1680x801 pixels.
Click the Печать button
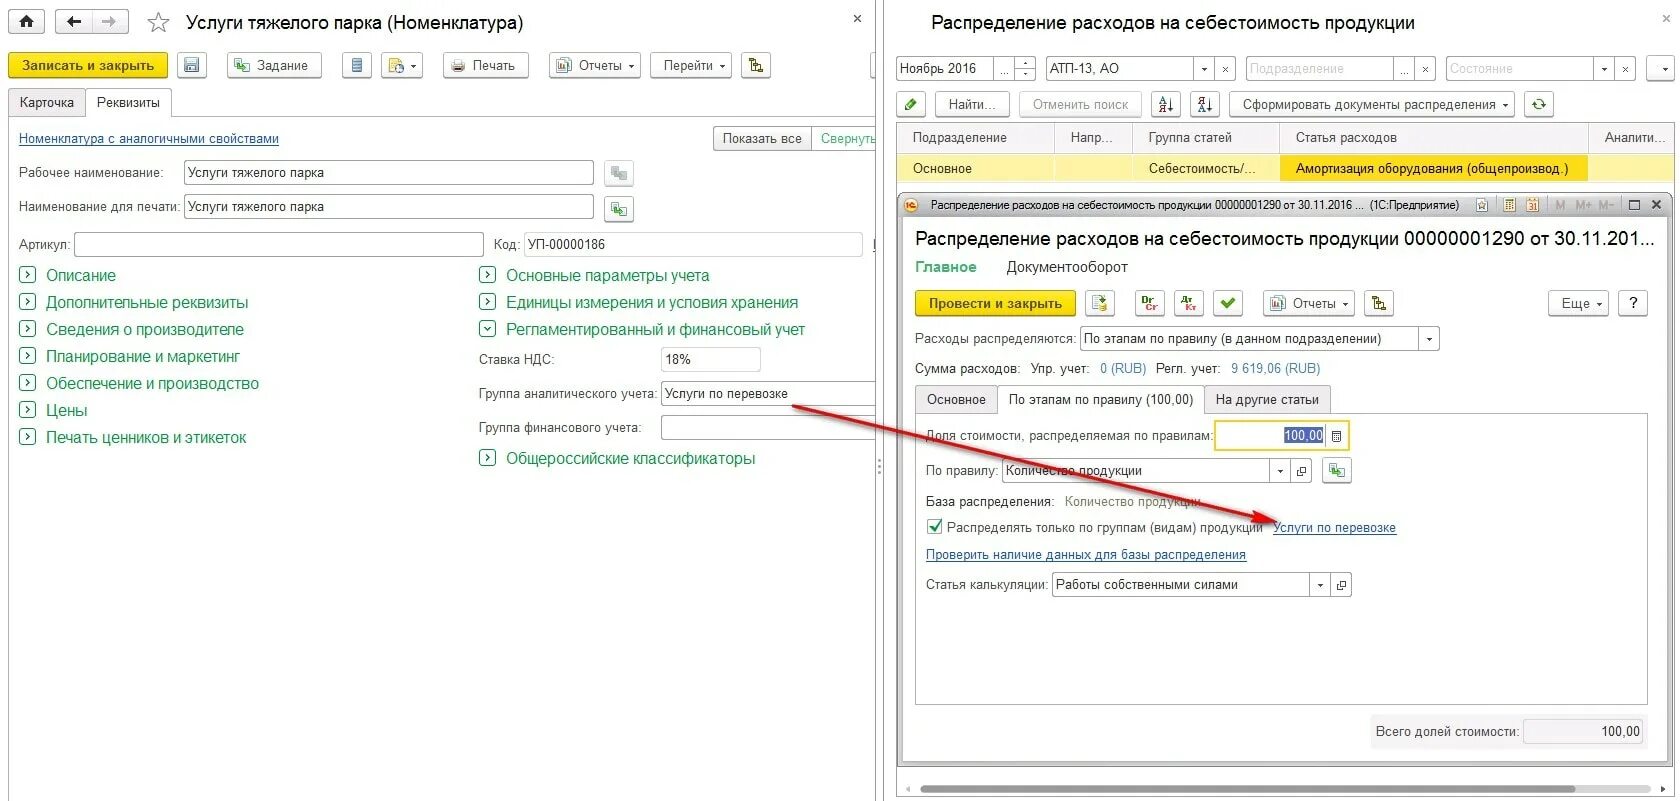(x=485, y=65)
